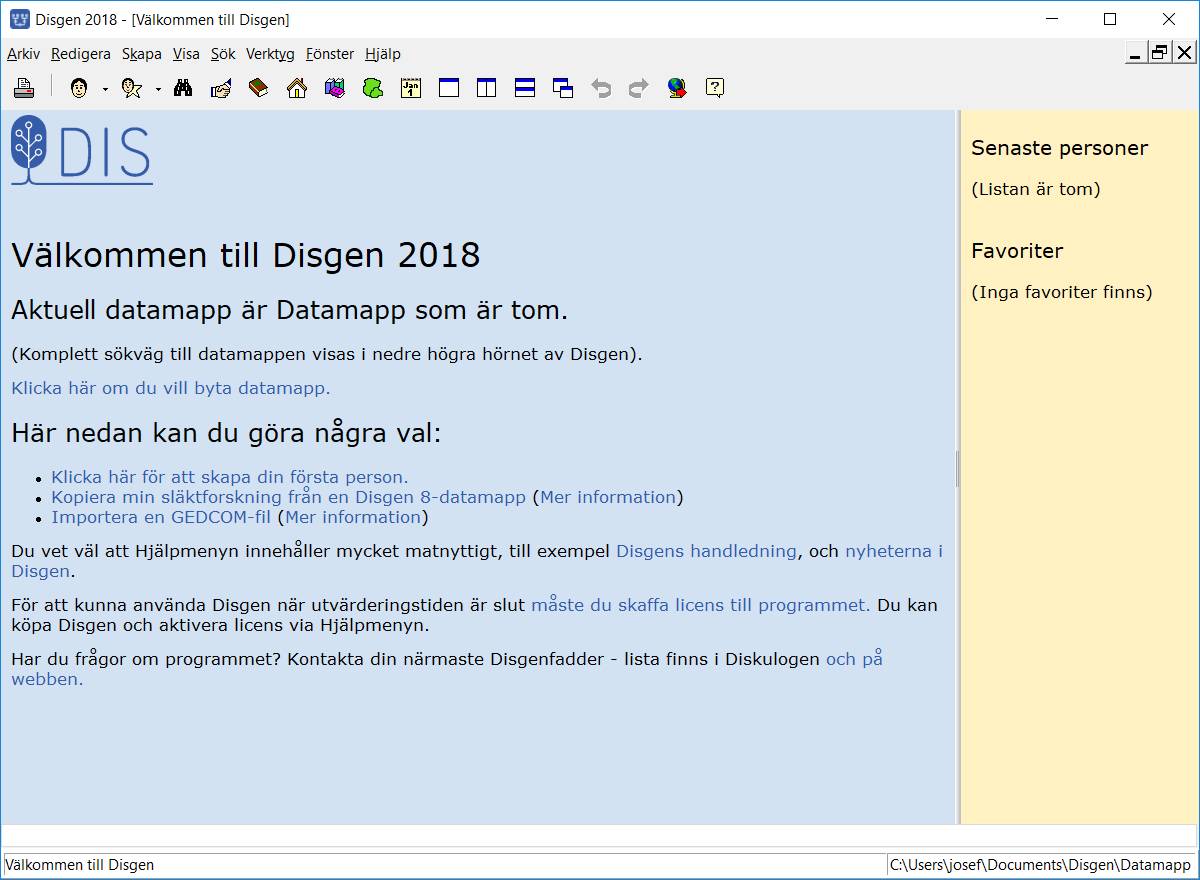1200x880 pixels.
Task: Click link to change datamapp
Action: (x=171, y=388)
